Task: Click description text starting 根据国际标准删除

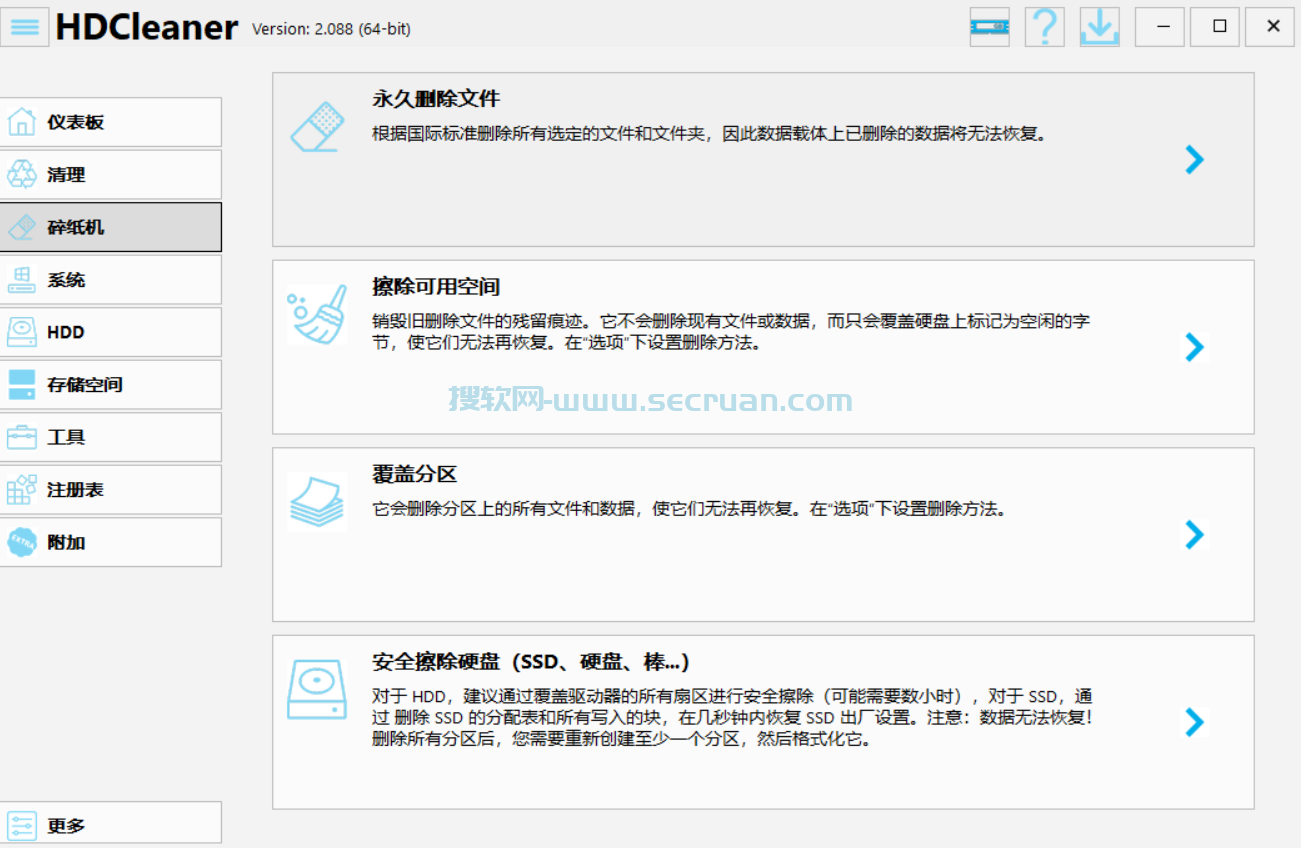Action: coord(711,133)
